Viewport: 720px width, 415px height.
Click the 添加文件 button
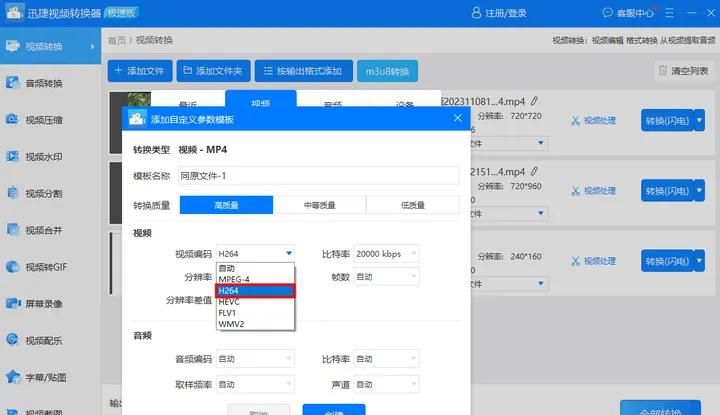click(140, 71)
